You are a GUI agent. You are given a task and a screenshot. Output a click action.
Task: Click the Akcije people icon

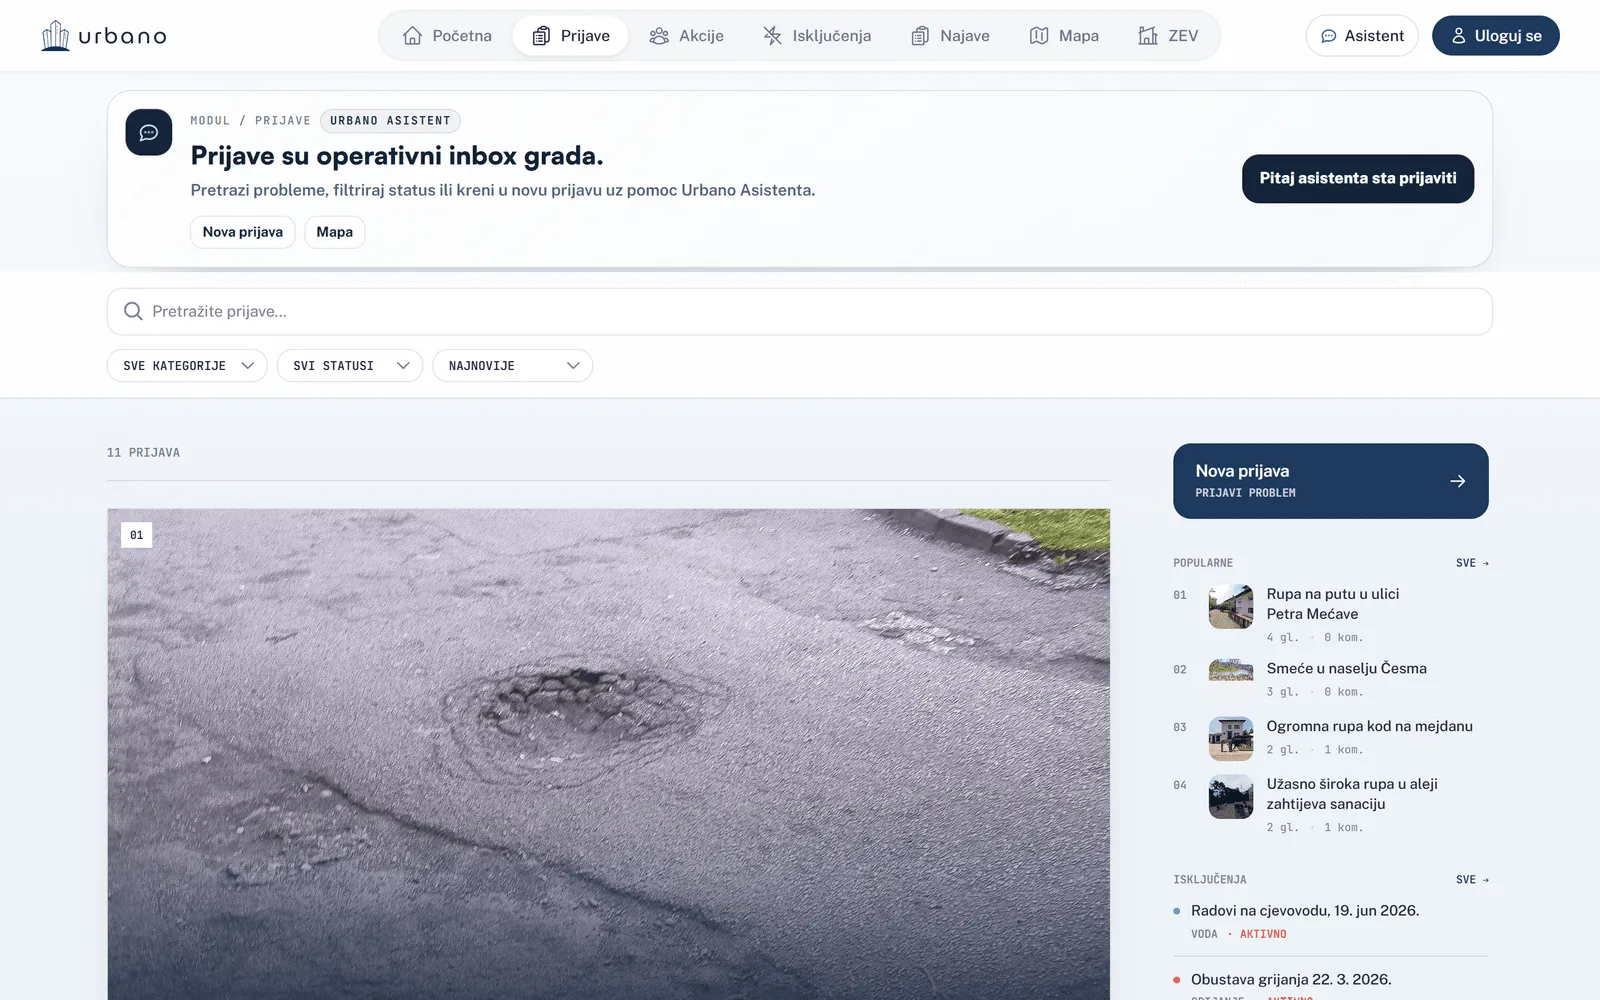659,36
